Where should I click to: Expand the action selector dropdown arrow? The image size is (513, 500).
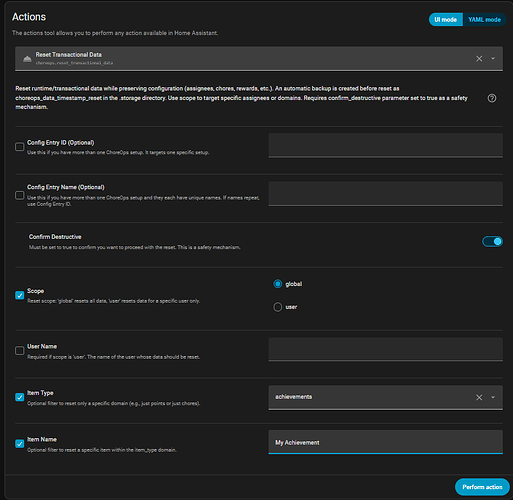[x=493, y=59]
